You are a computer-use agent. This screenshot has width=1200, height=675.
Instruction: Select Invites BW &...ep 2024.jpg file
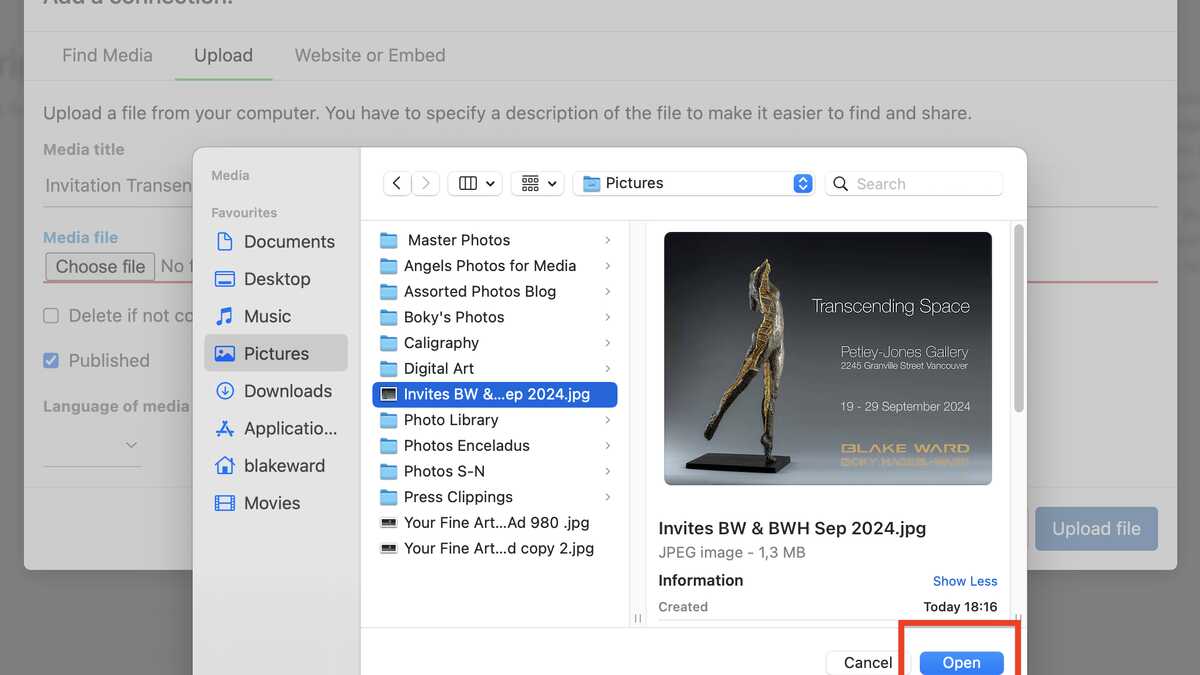(x=495, y=394)
